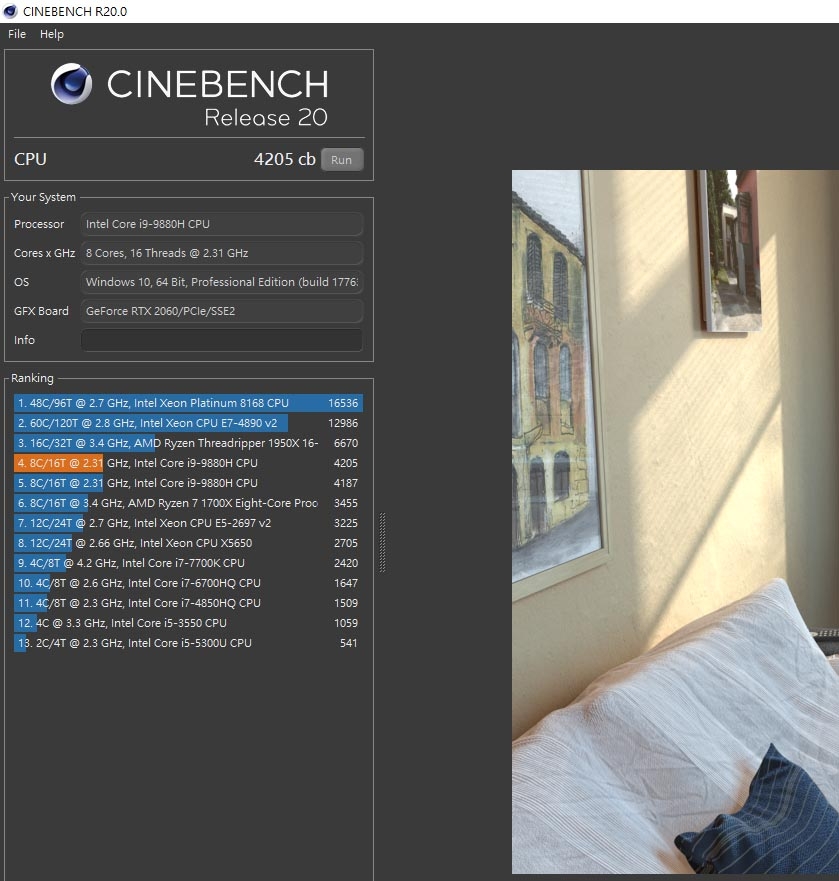Screen dimensions: 839x881
Task: Select ranking row Core i5-5300U
Action: pos(188,643)
